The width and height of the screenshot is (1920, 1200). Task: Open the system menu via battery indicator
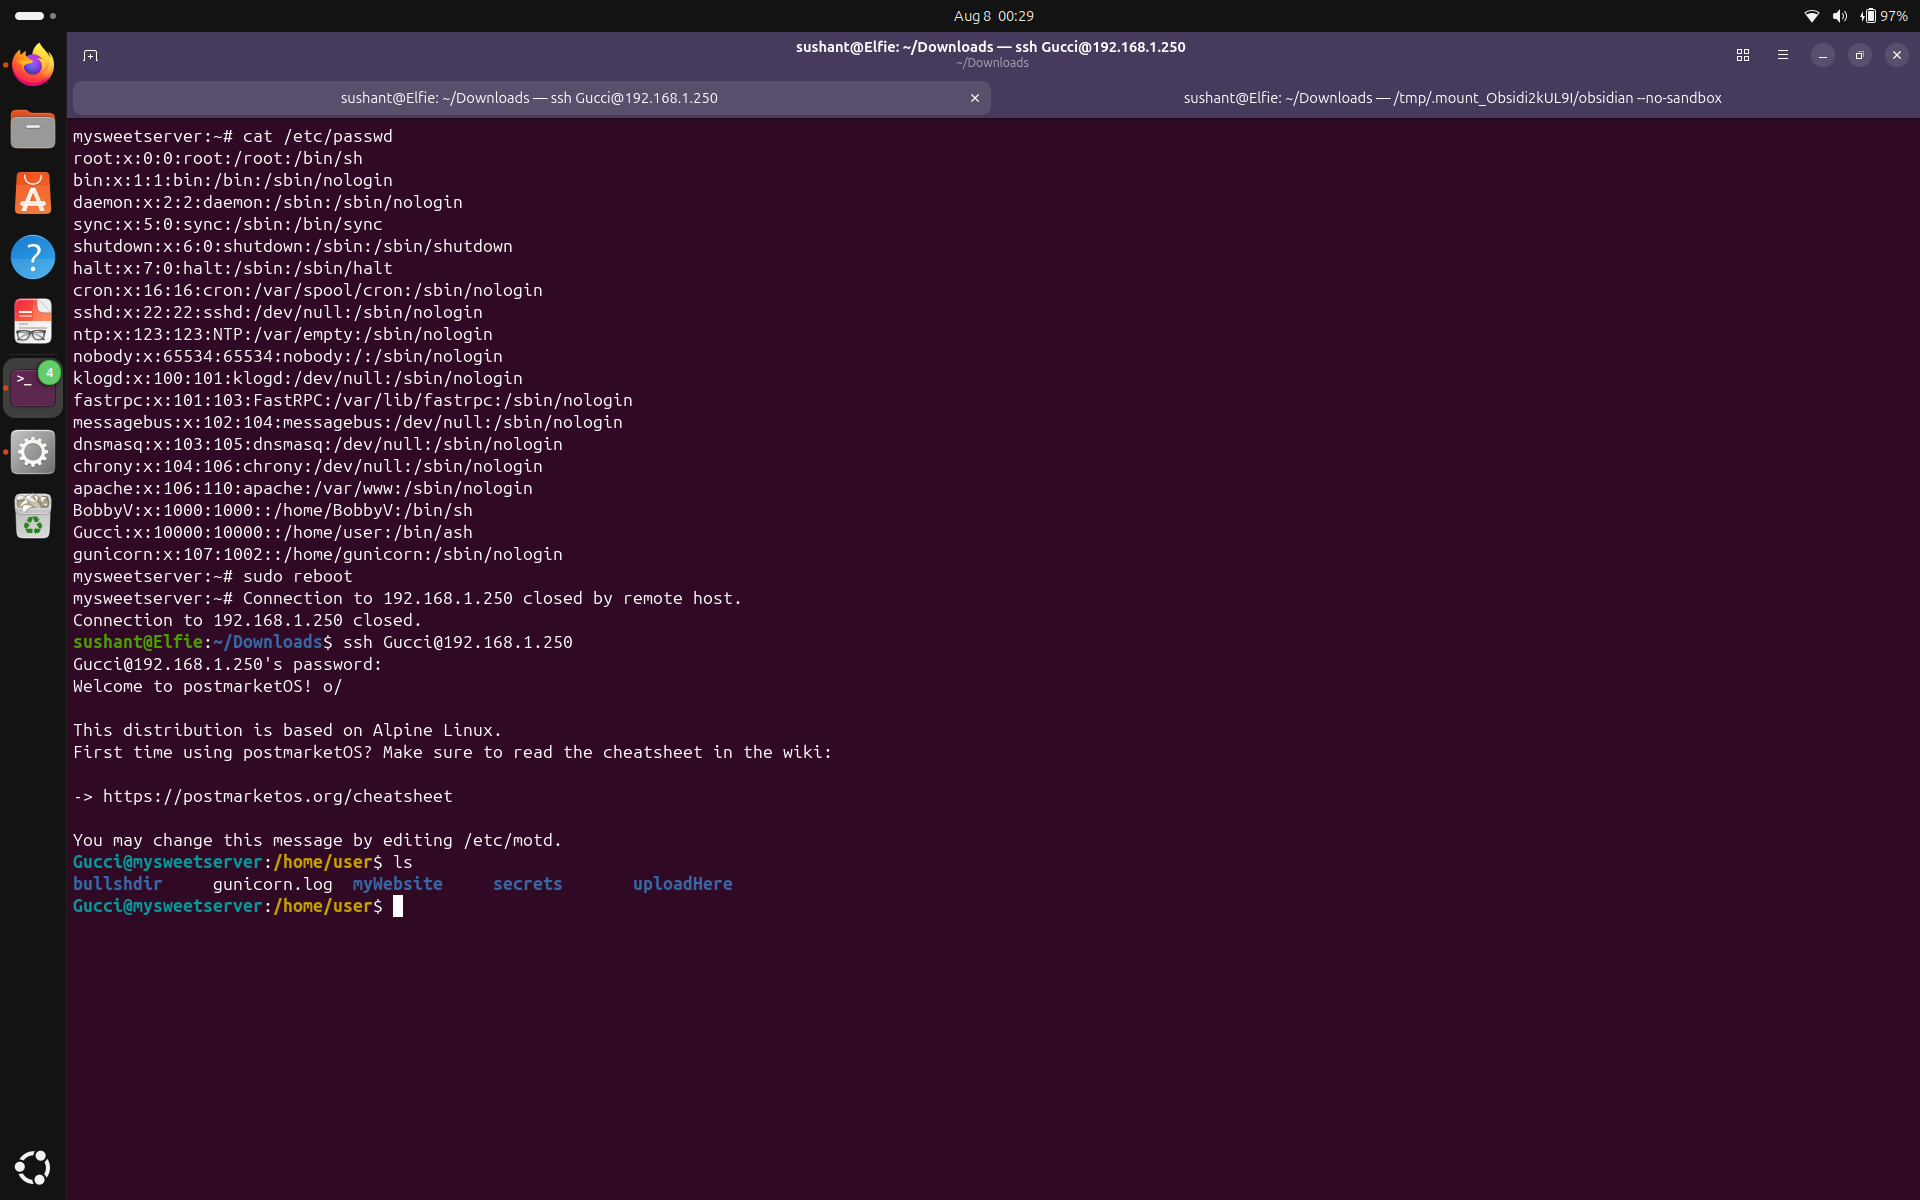click(x=1884, y=16)
